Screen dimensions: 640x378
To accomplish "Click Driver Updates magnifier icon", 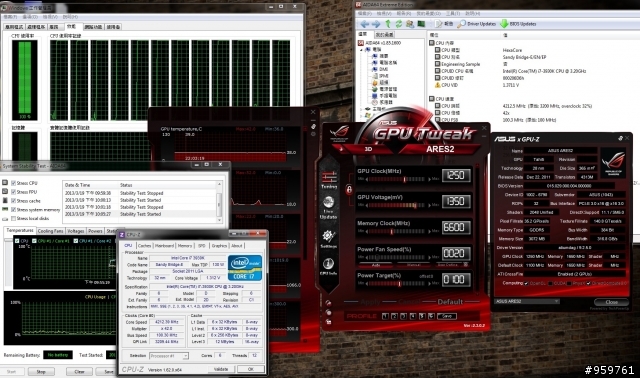I will tap(461, 24).
